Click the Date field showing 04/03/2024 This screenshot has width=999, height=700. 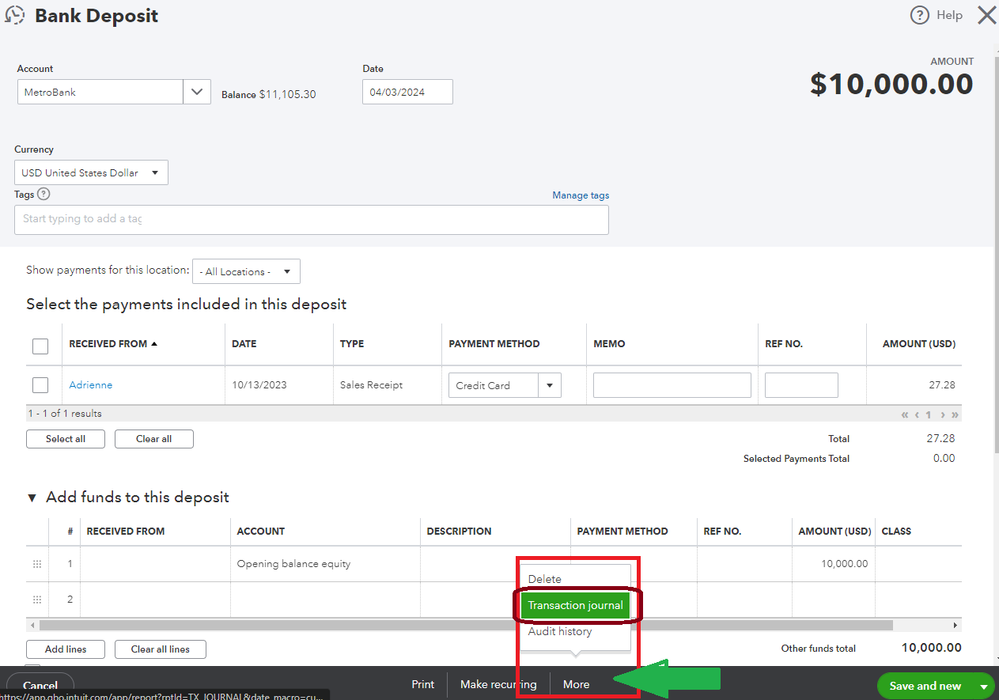tap(408, 92)
